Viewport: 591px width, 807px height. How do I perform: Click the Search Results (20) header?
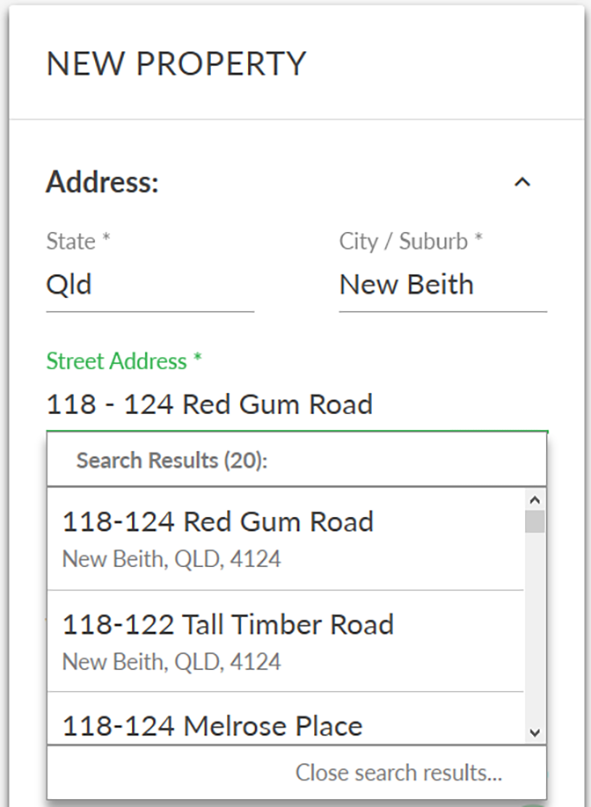172,460
